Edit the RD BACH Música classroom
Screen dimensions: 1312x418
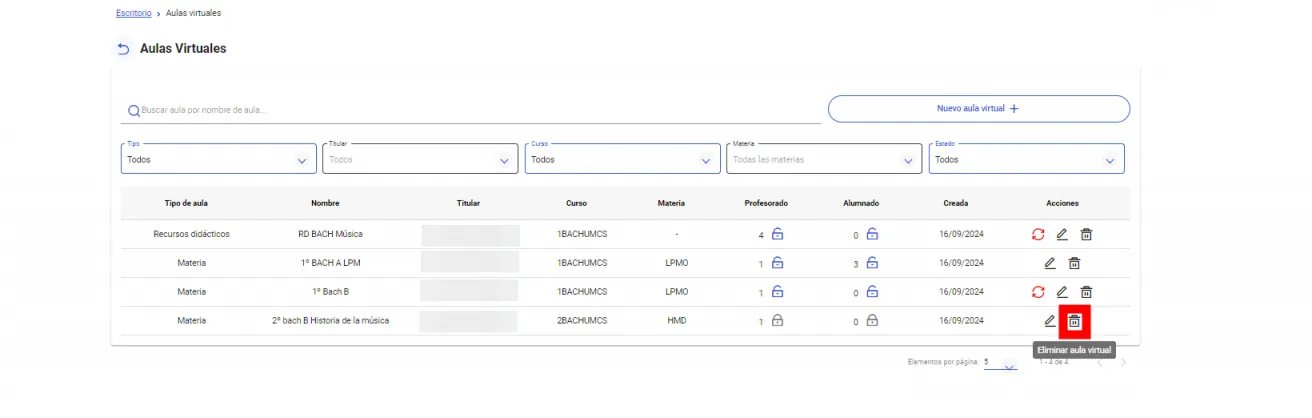[1062, 235]
